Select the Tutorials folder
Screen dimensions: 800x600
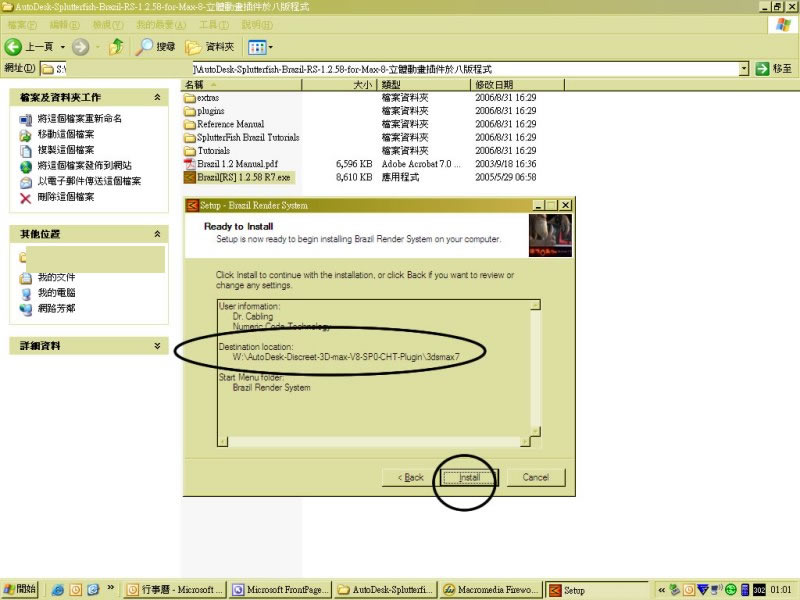coord(207,151)
